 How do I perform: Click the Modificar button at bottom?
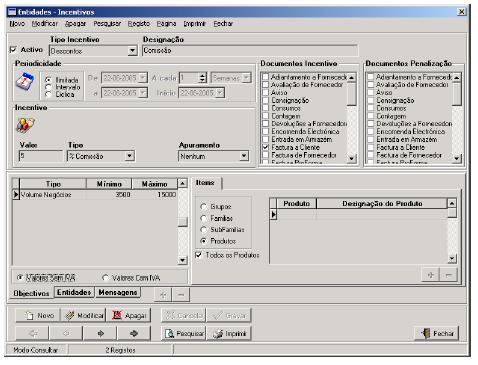coord(83,315)
